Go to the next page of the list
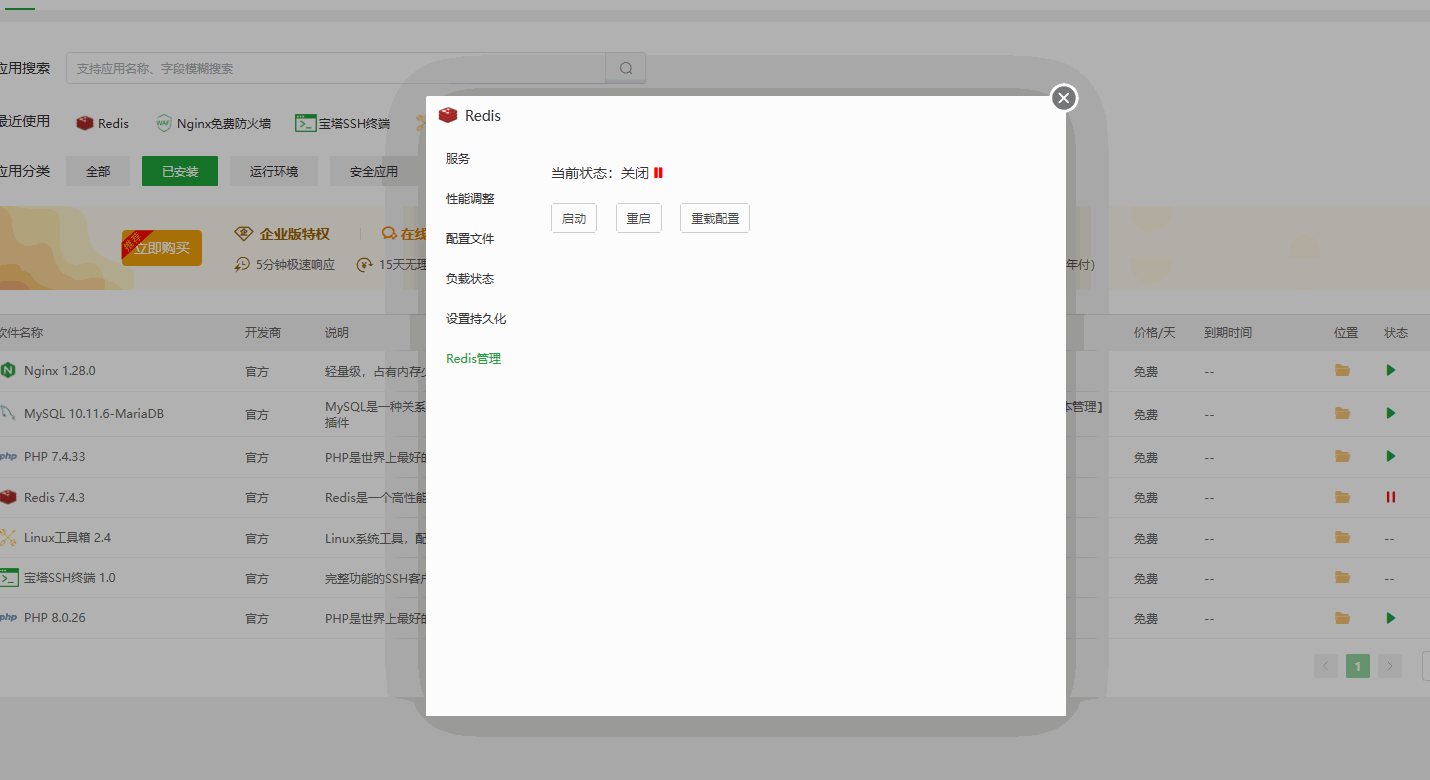Viewport: 1430px width, 780px height. (x=1390, y=666)
